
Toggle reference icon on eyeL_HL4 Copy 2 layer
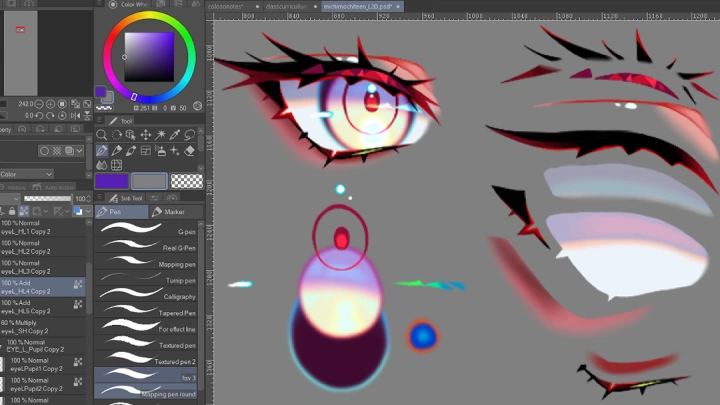point(78,285)
